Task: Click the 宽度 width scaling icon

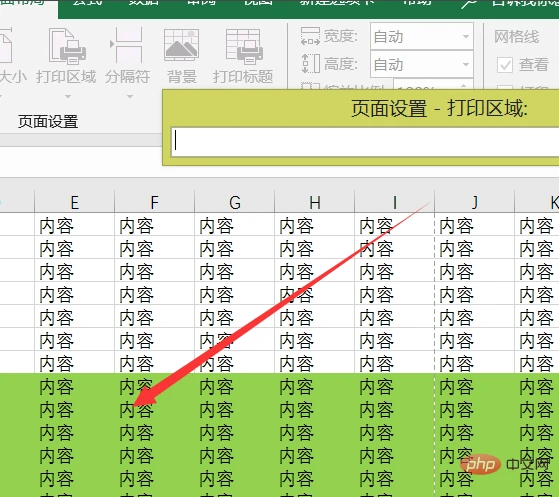Action: click(x=310, y=36)
